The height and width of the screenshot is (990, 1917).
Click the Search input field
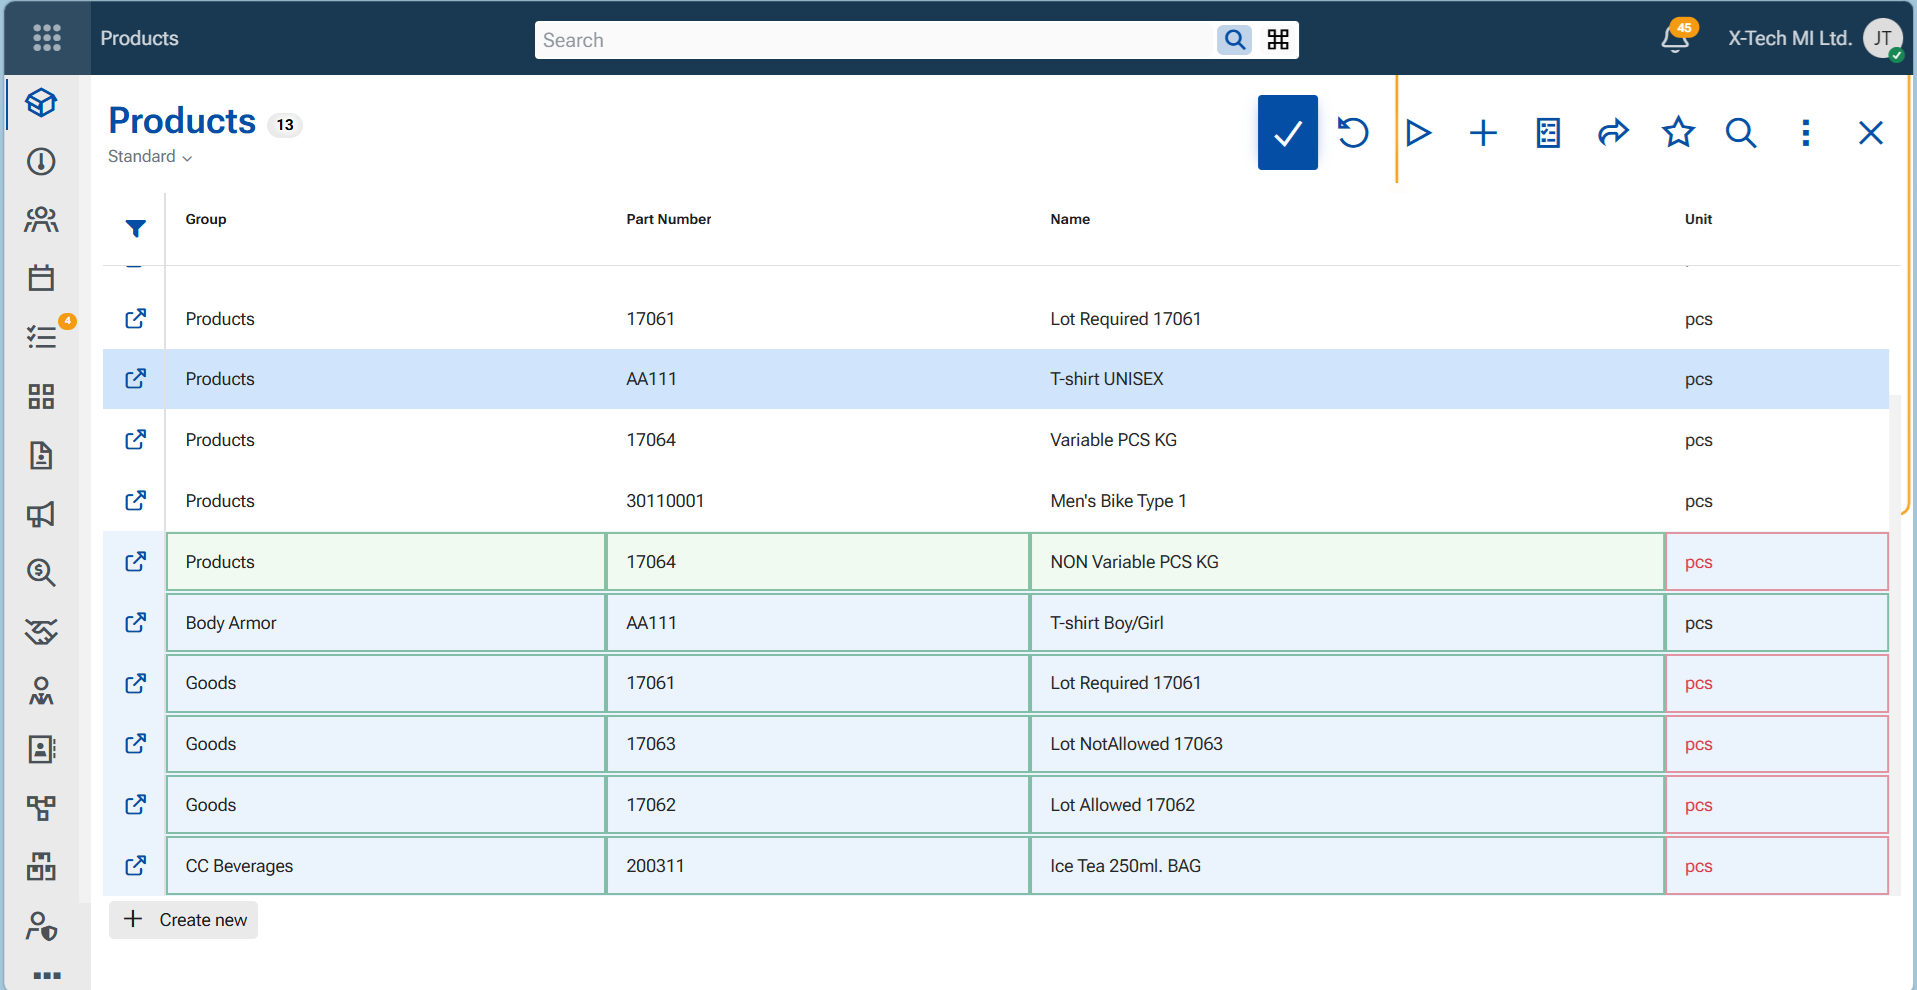(x=875, y=40)
